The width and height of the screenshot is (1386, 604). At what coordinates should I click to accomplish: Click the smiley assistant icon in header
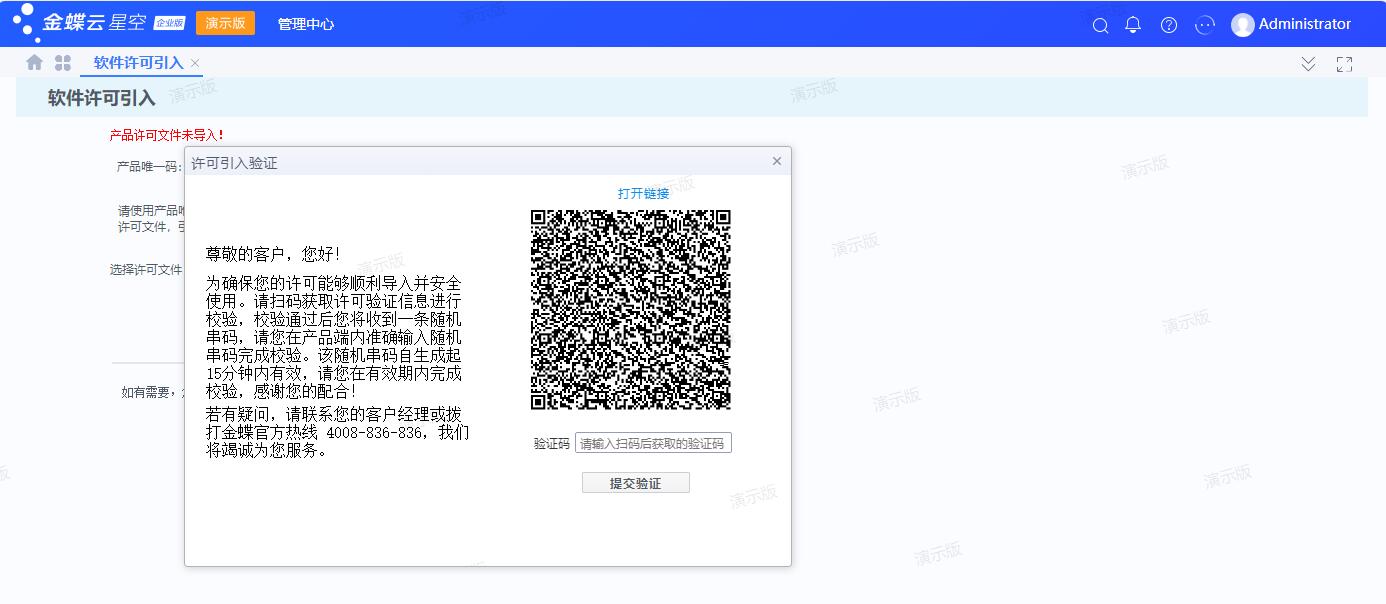pyautogui.click(x=1205, y=25)
